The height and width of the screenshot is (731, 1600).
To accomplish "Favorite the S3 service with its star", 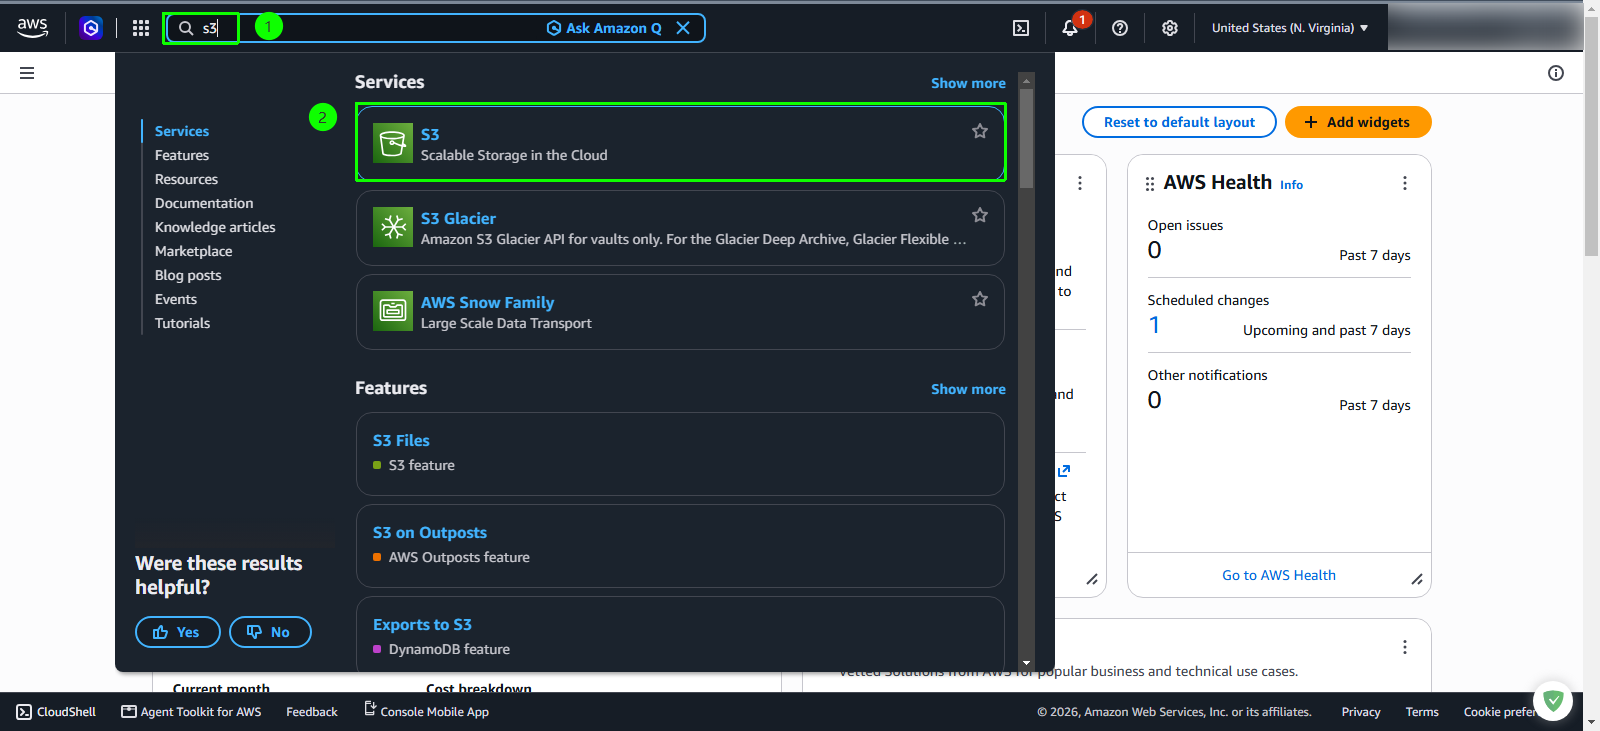I will [x=980, y=131].
